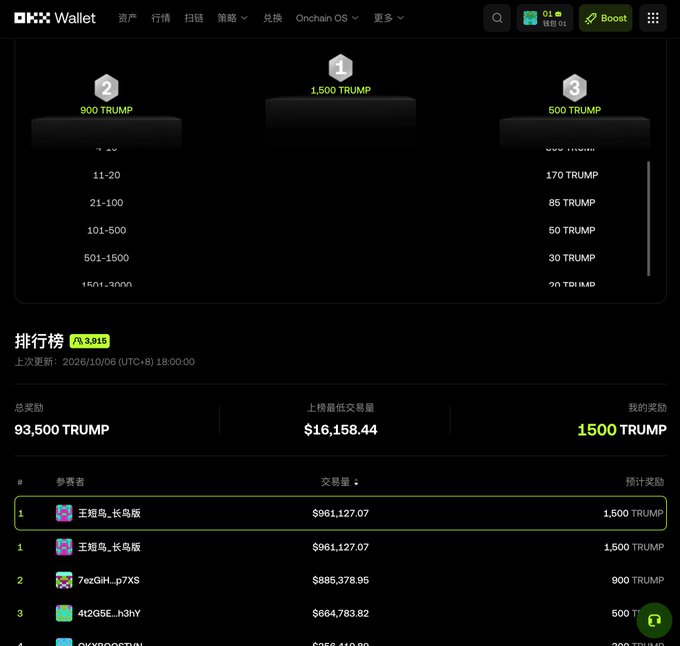Open the search icon in header
Screen dimensions: 680x646
pyautogui.click(x=497, y=18)
